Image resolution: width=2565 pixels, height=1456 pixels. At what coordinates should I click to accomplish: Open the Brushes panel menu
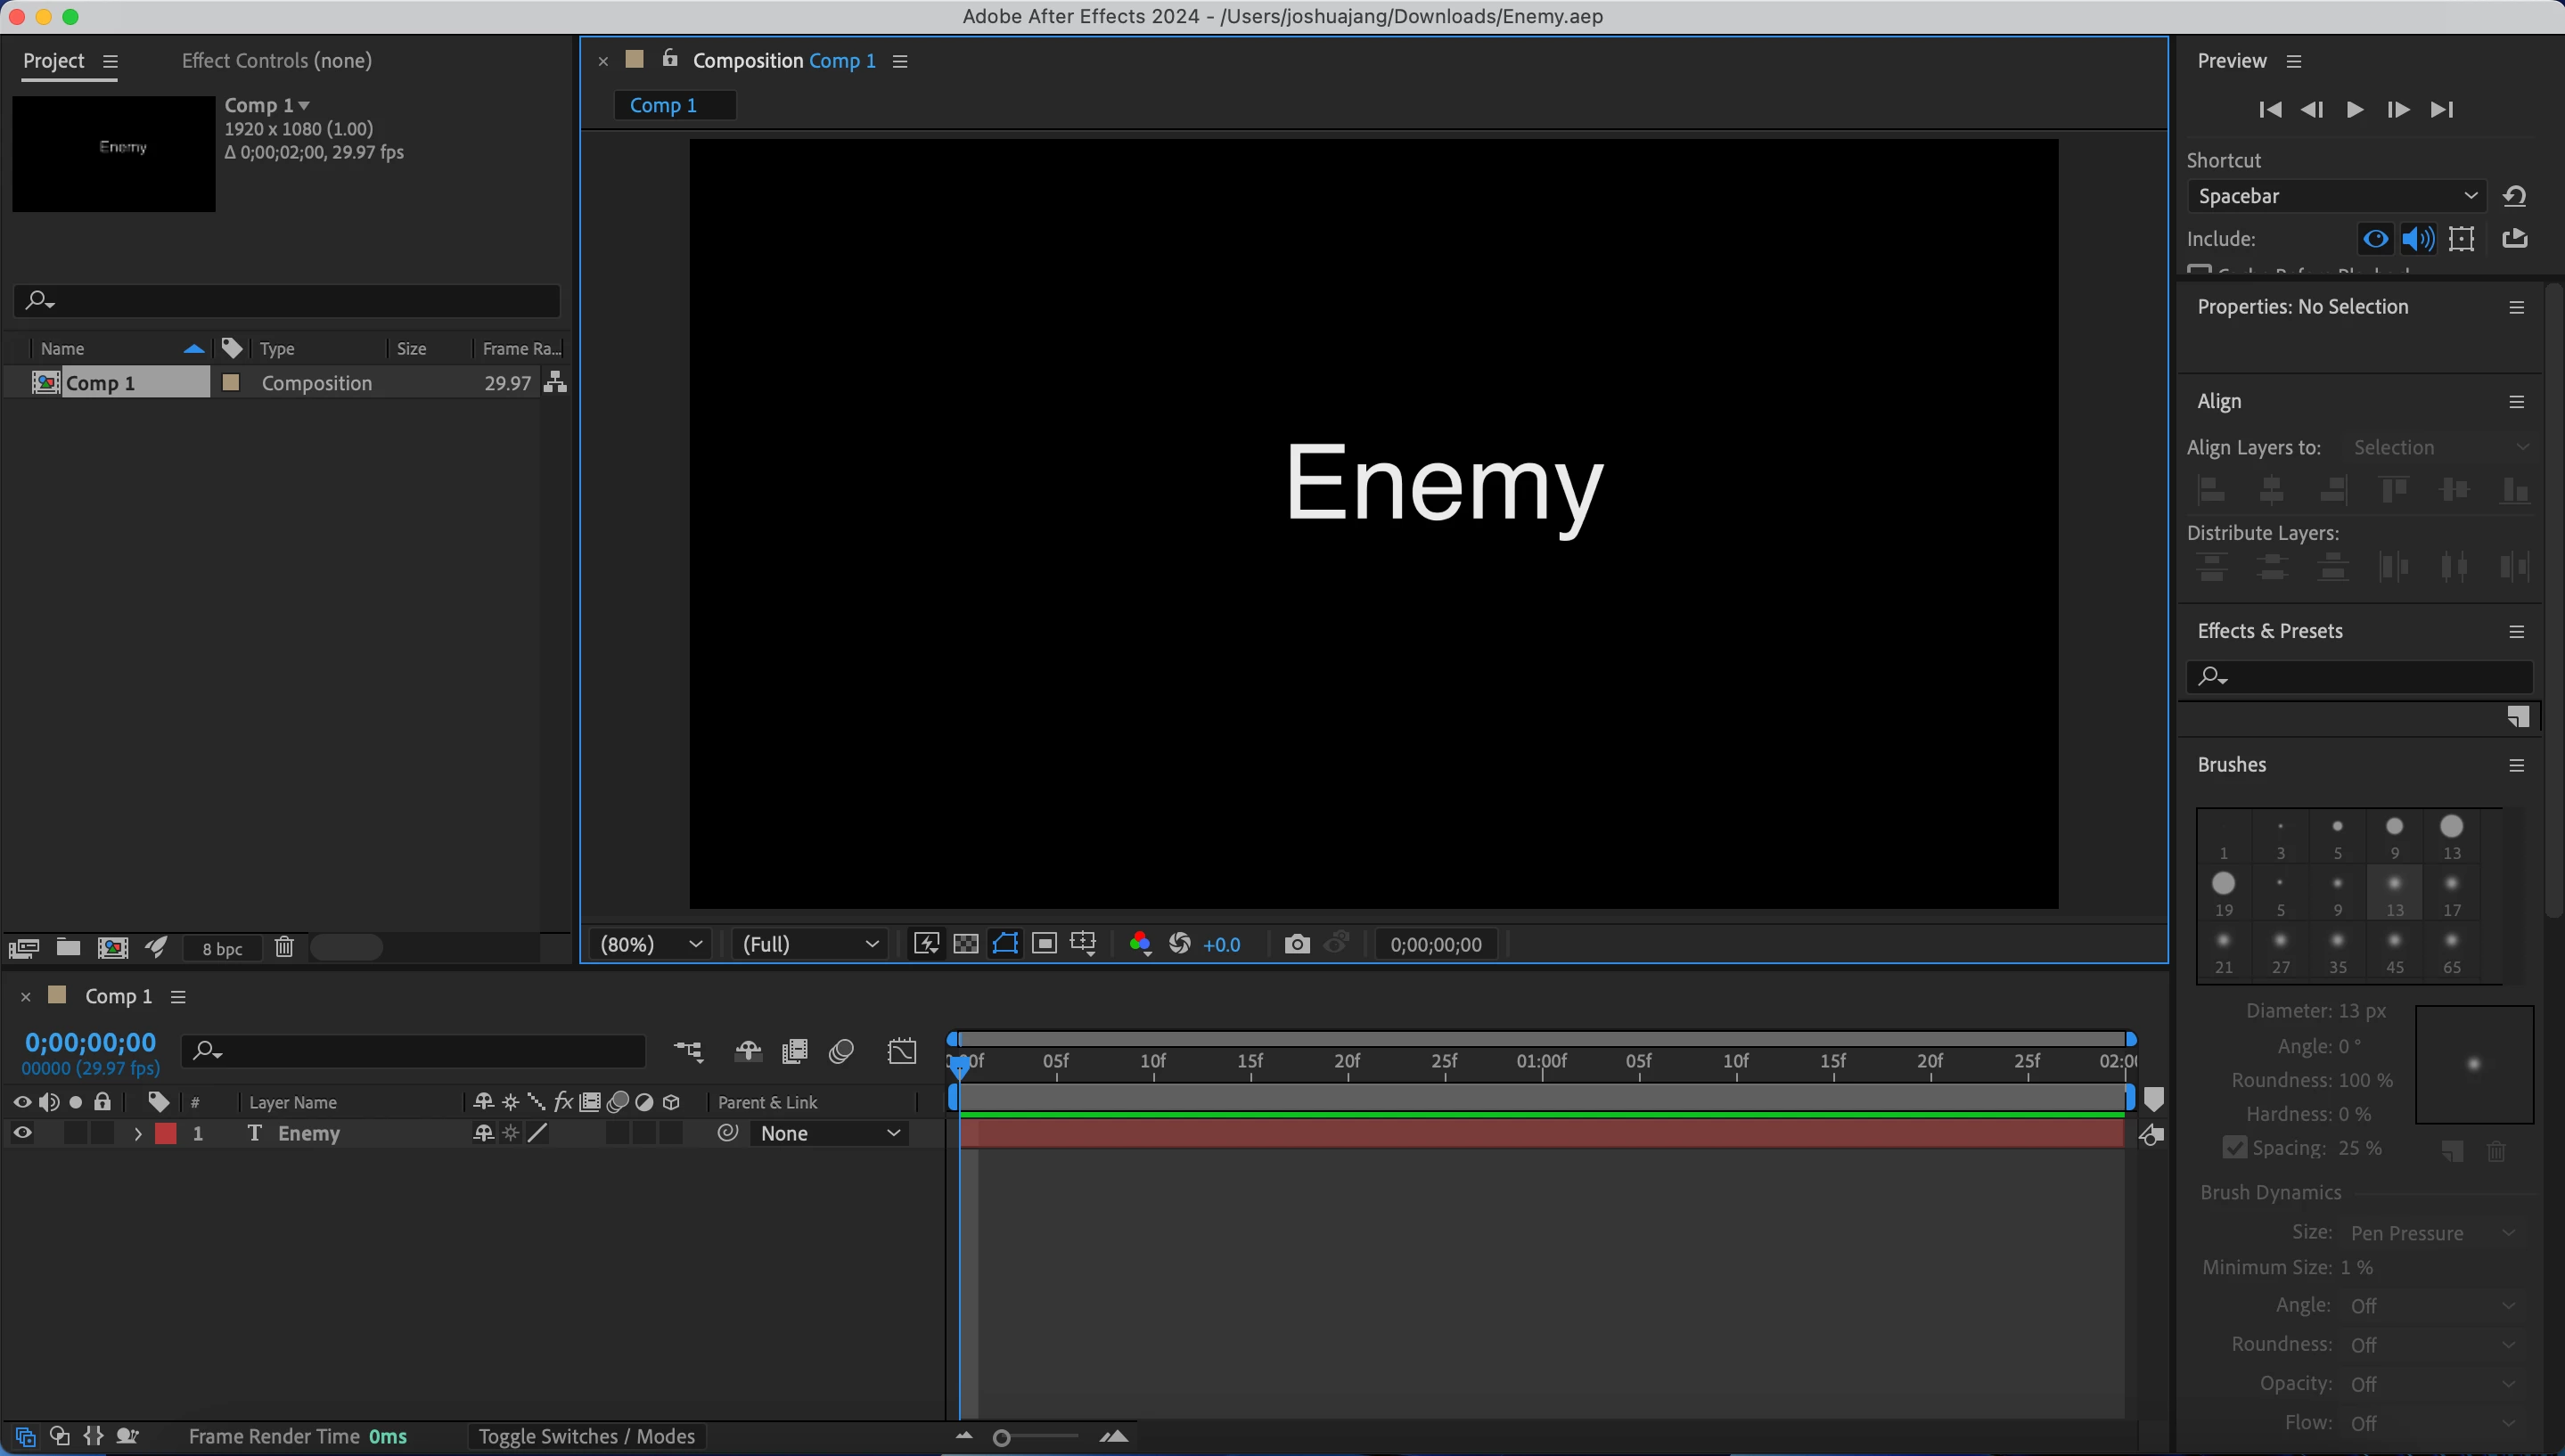click(2516, 766)
